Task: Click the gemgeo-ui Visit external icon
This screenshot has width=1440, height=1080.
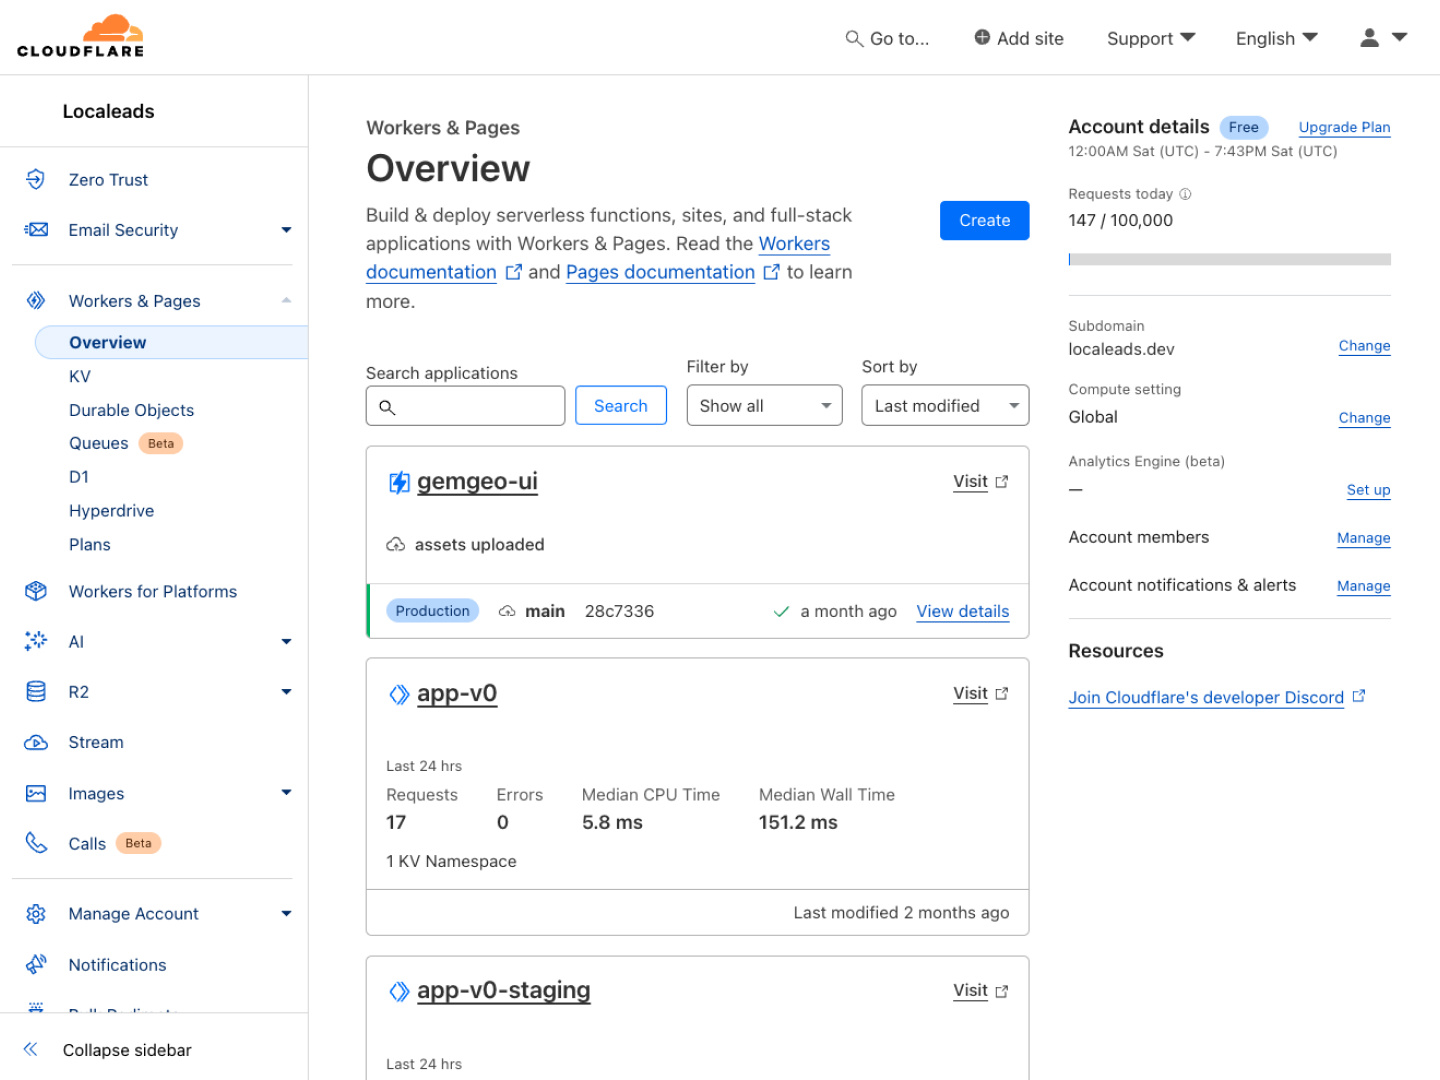Action: click(1002, 482)
